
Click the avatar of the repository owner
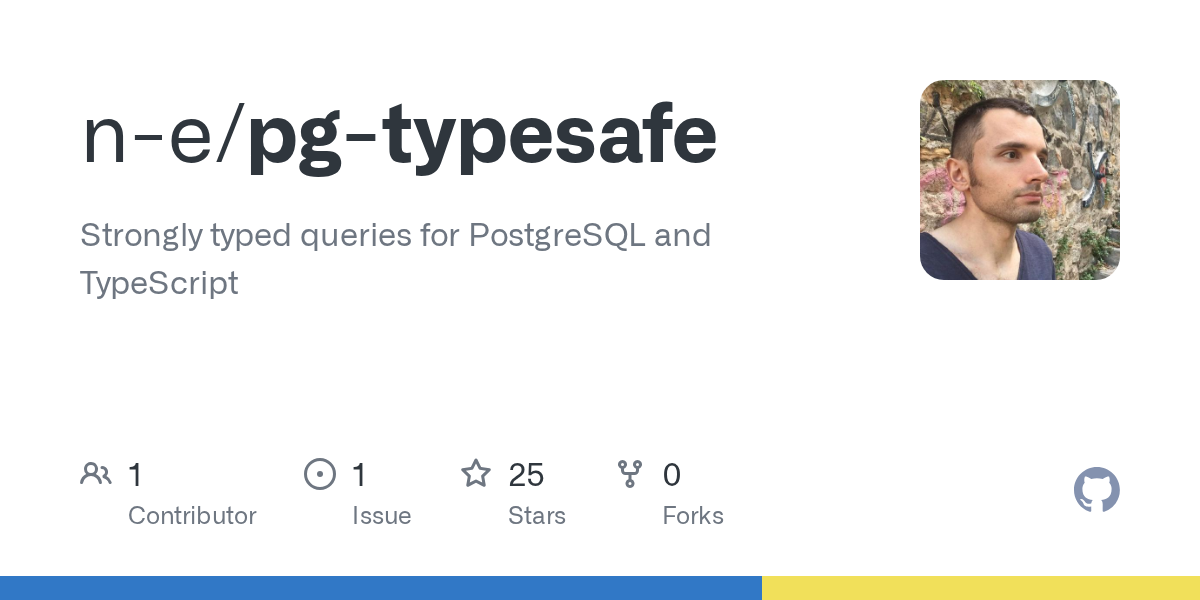[x=1020, y=179]
